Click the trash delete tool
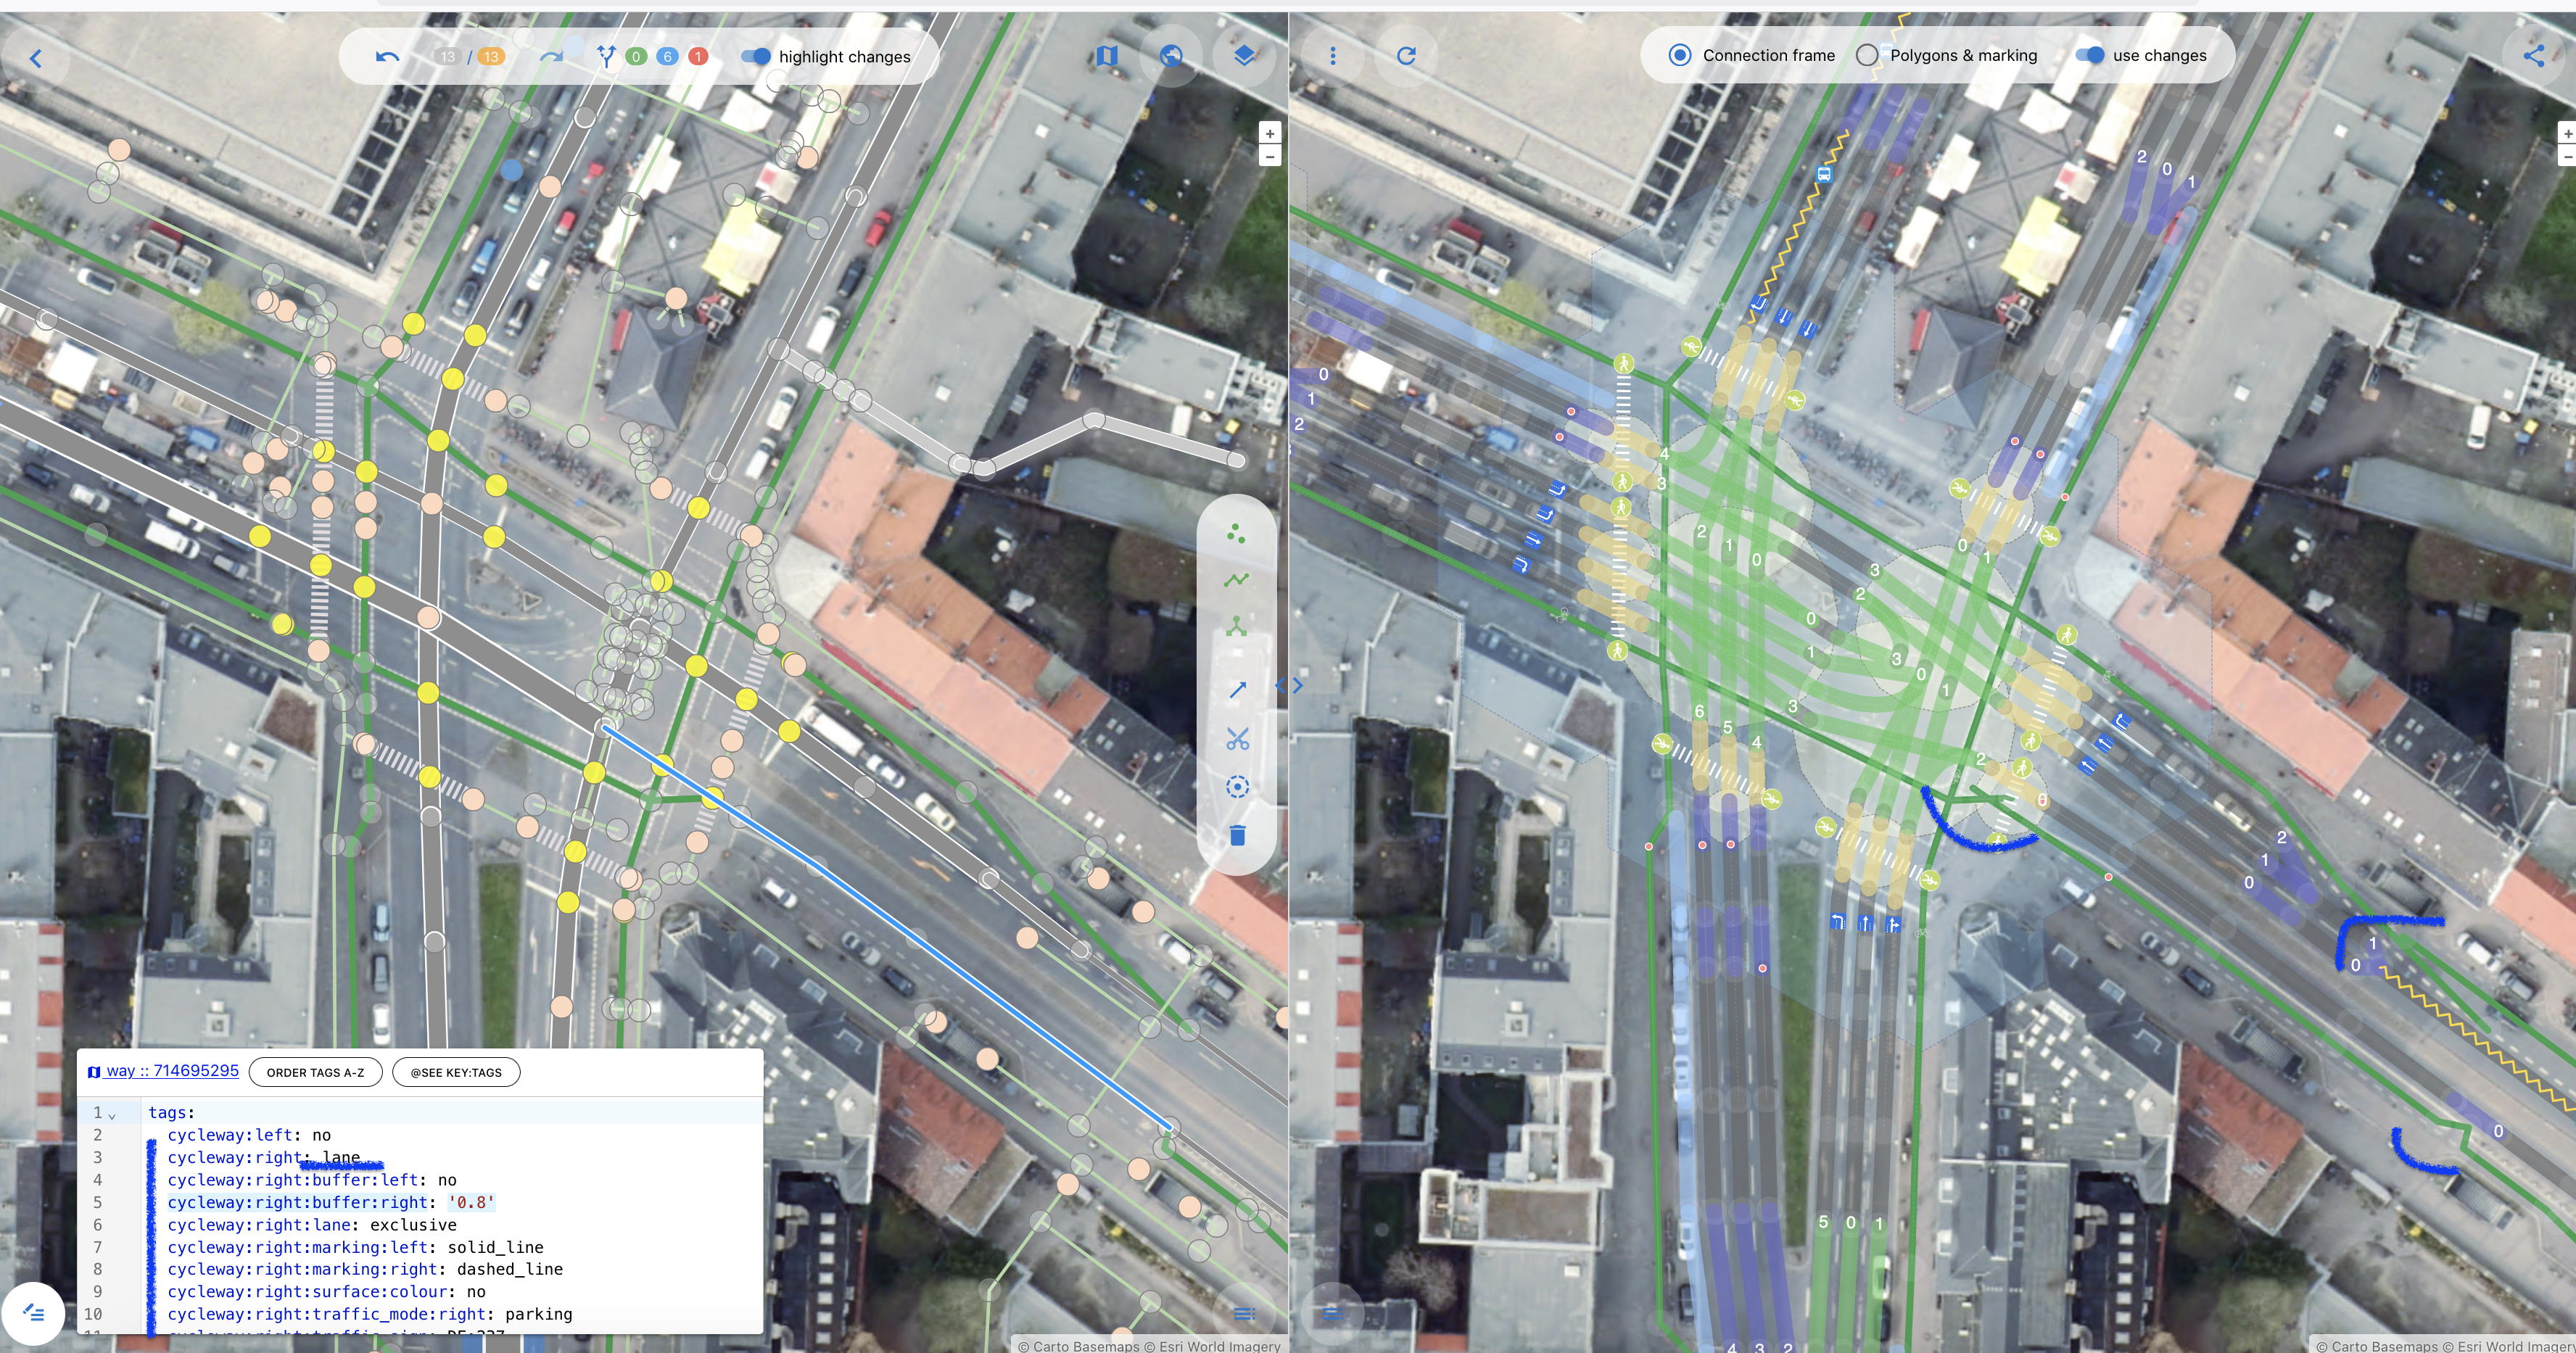Screen dimensions: 2576x1353 pyautogui.click(x=1237, y=835)
